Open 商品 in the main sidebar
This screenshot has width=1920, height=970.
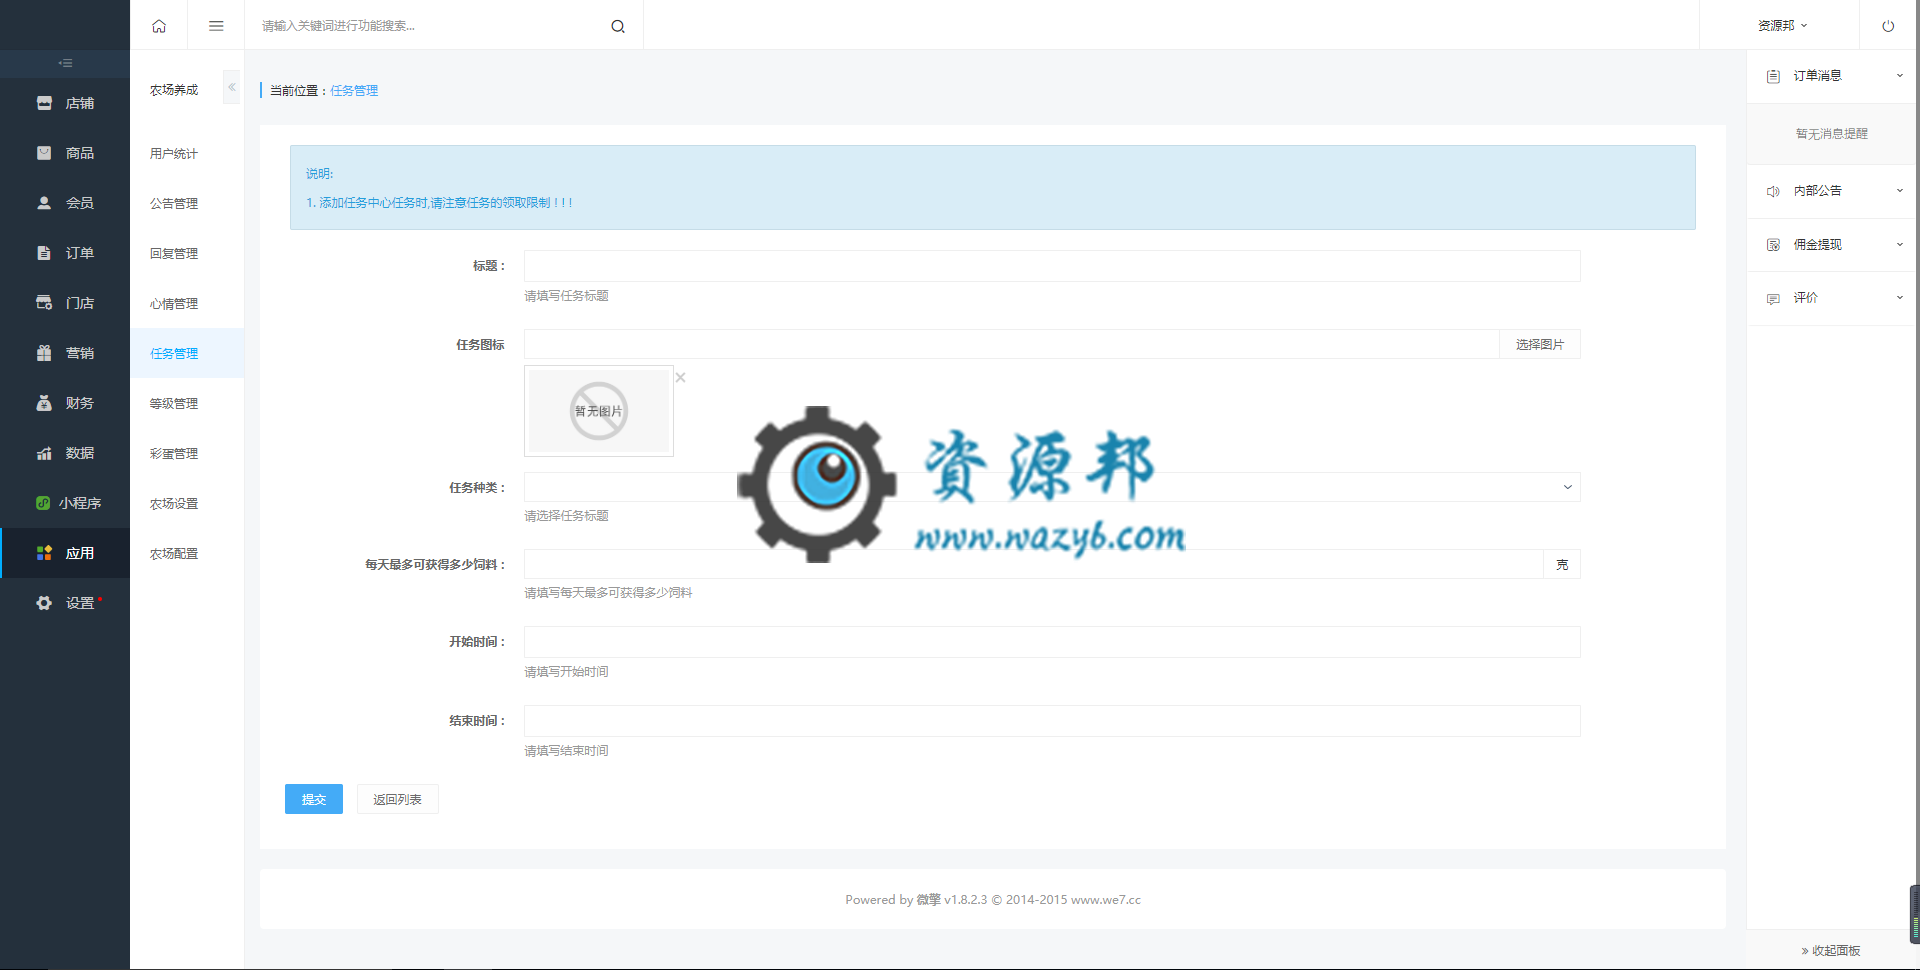[x=65, y=153]
